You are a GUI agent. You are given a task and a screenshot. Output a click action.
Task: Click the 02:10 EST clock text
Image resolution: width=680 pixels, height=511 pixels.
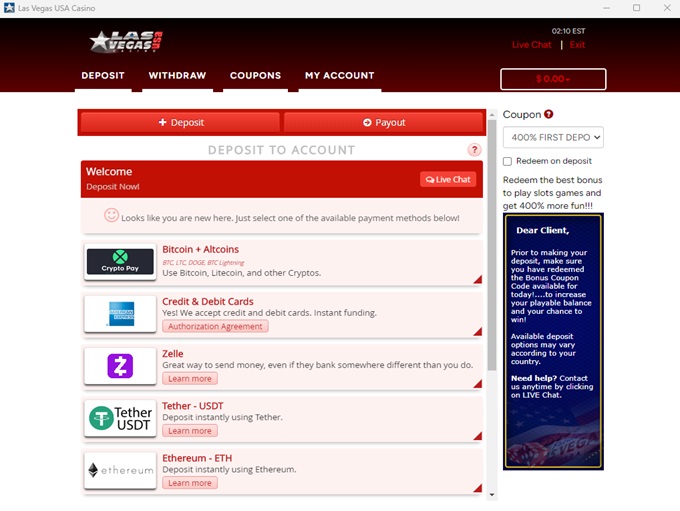coord(568,31)
